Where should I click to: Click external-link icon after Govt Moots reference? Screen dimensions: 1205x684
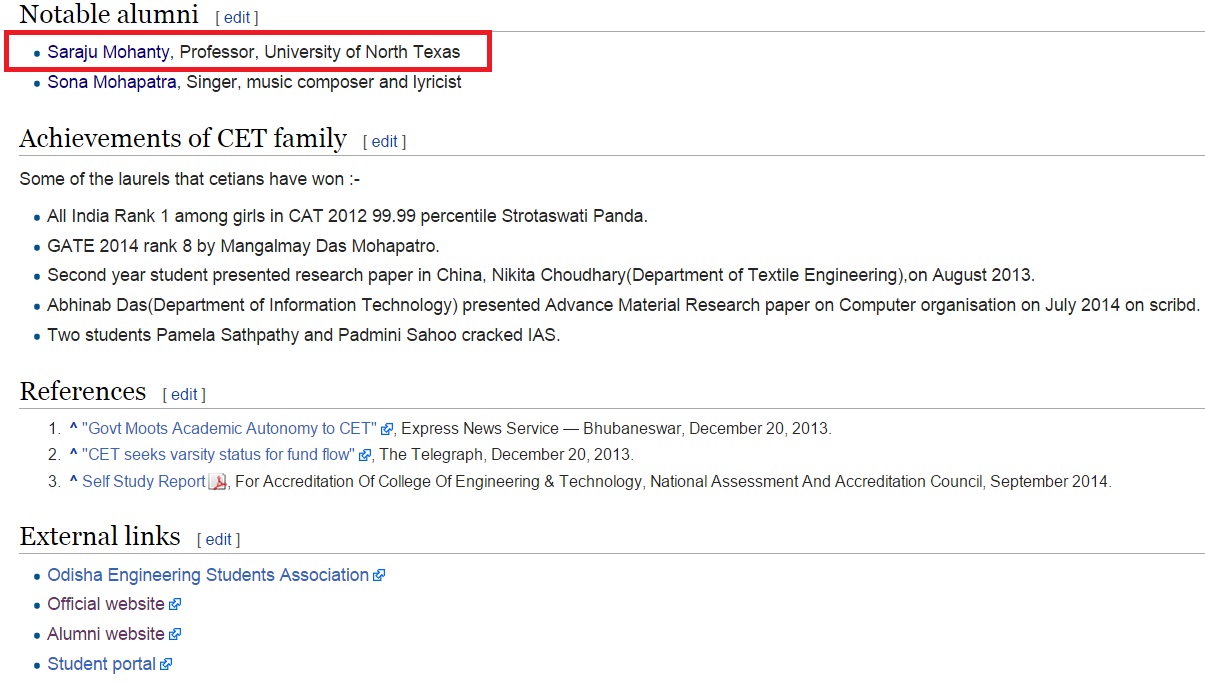pyautogui.click(x=387, y=429)
